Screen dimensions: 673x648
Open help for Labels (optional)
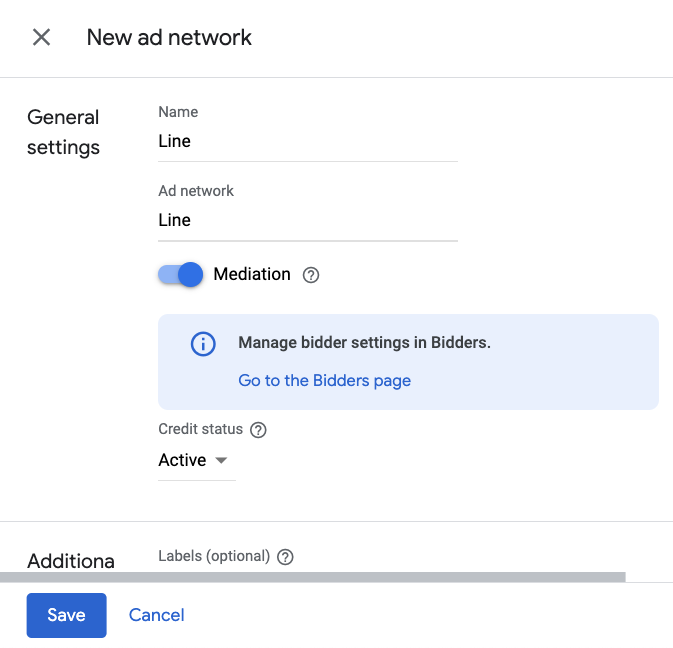pos(285,557)
